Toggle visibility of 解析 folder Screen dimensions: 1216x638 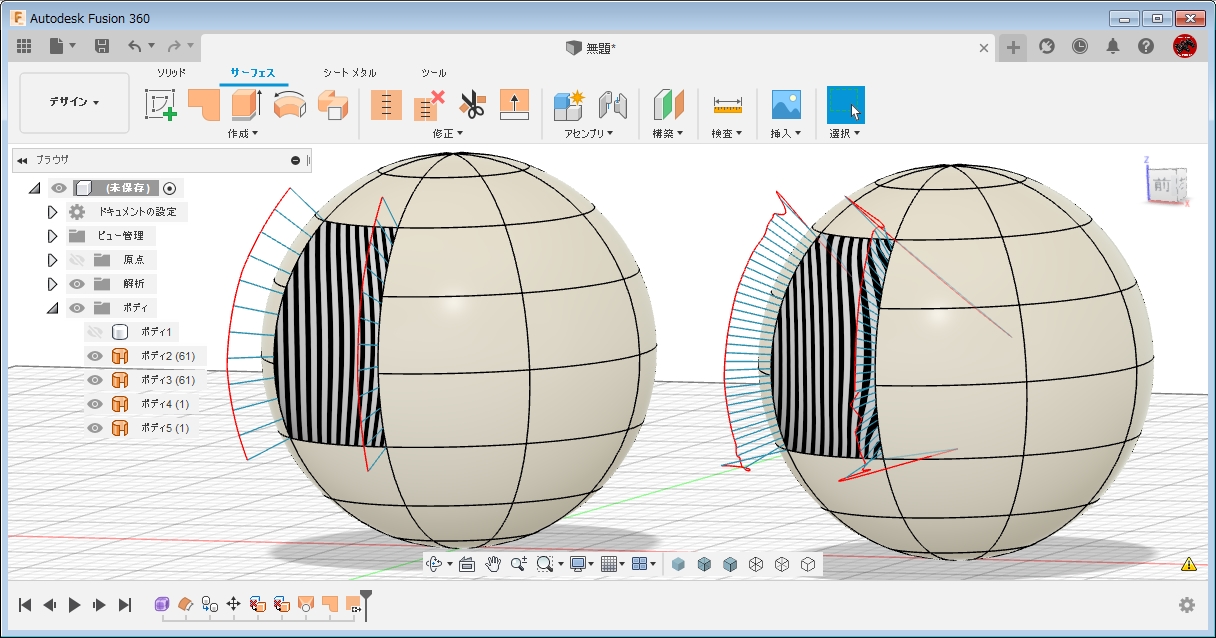point(76,284)
